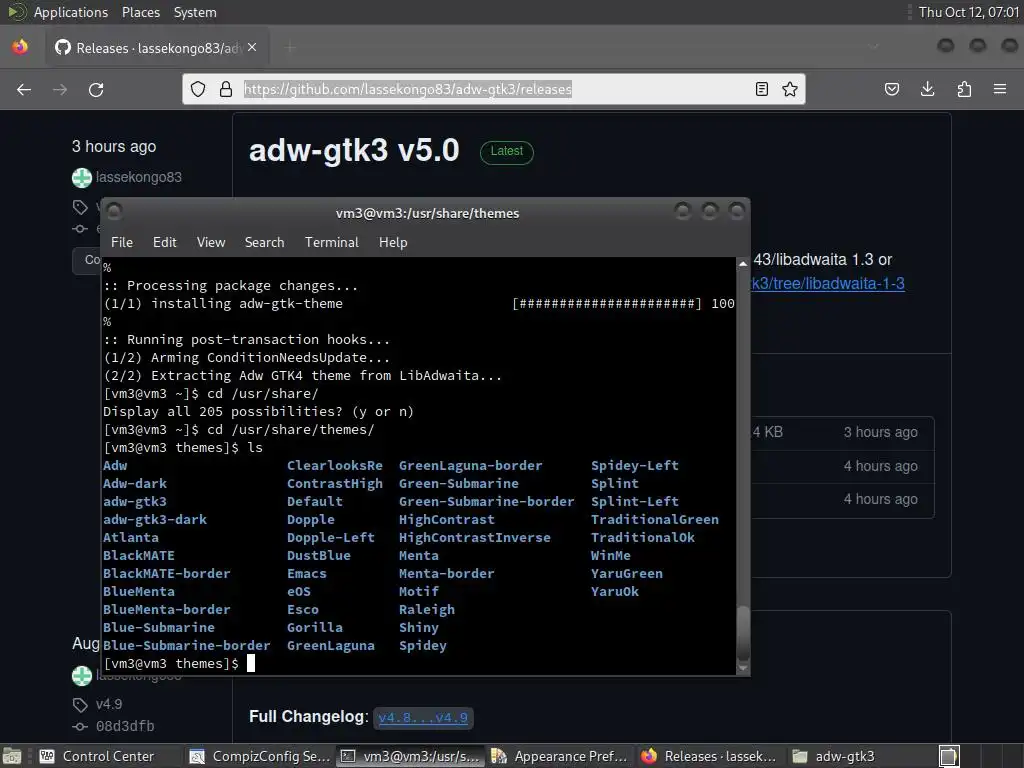The height and width of the screenshot is (768, 1024).
Task: Click the terminal title vm3@vm3:/usr/share/themes
Action: coord(427,214)
